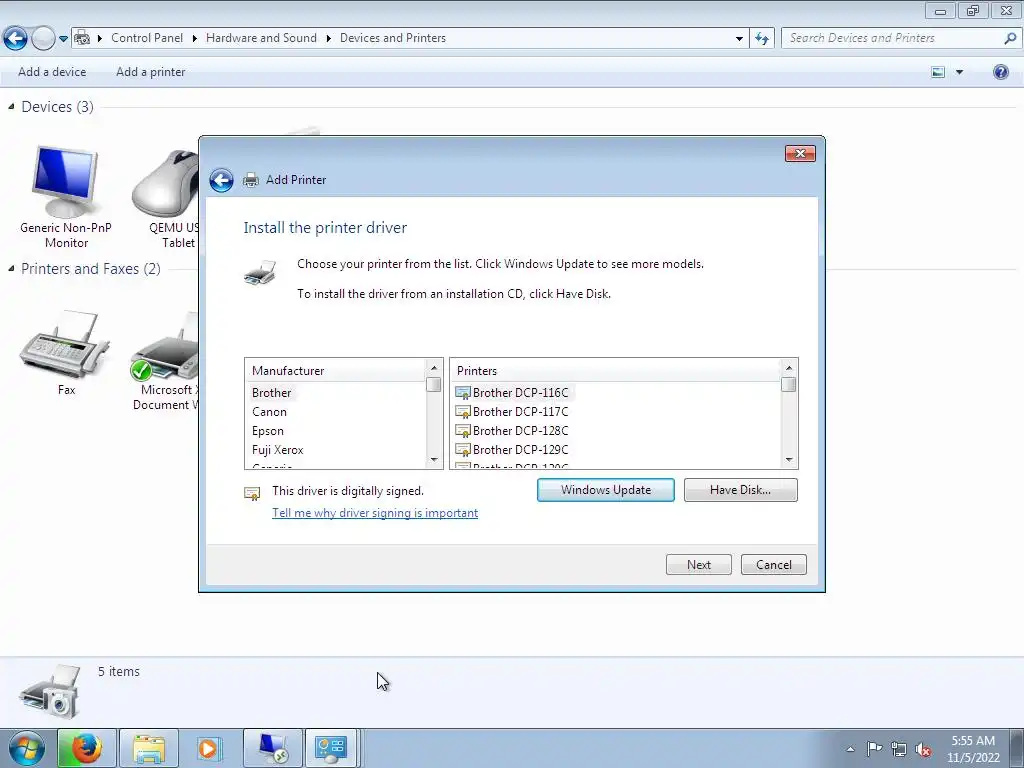Expand the arrow before Control Panel breadcrumb
The width and height of the screenshot is (1024, 768).
click(100, 39)
